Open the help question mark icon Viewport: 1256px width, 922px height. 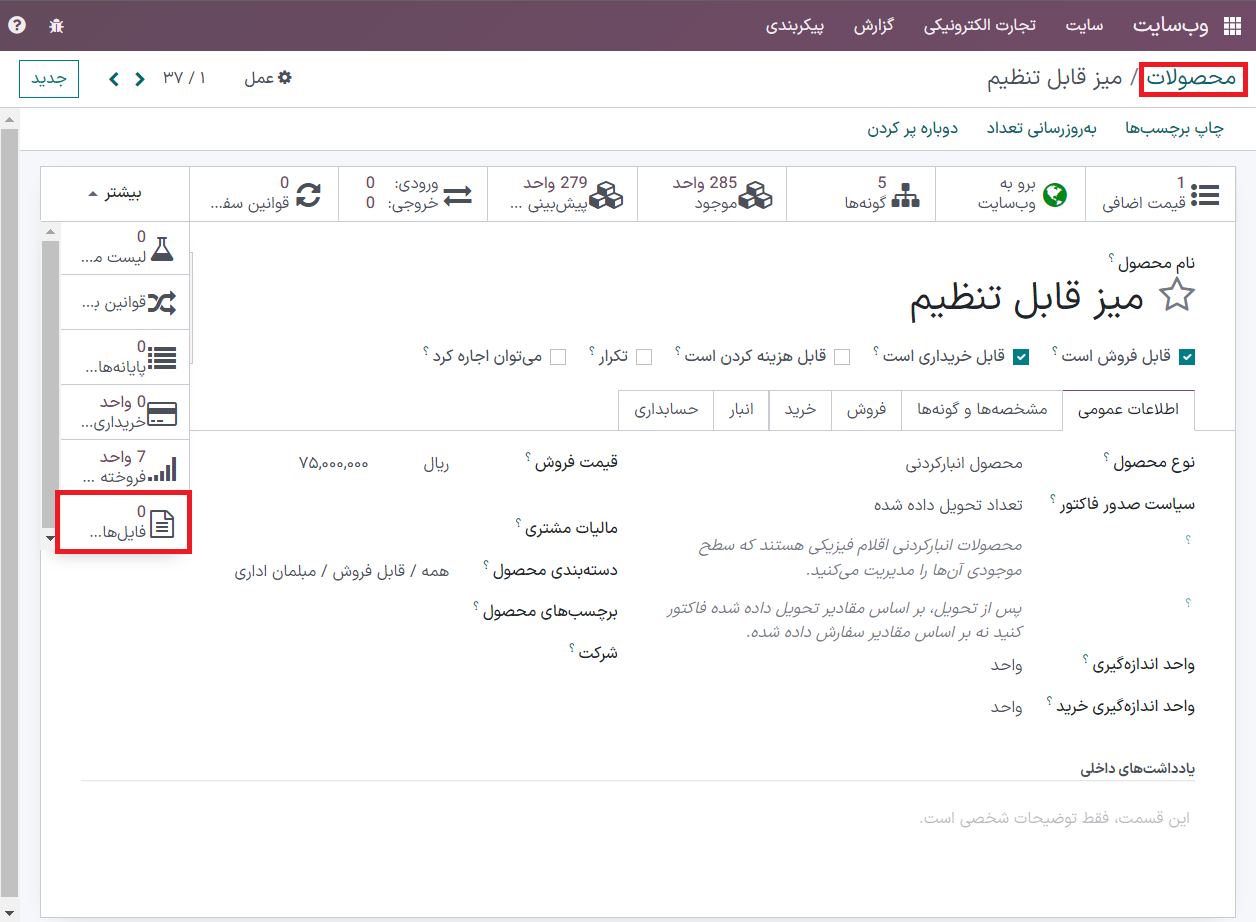[x=17, y=26]
